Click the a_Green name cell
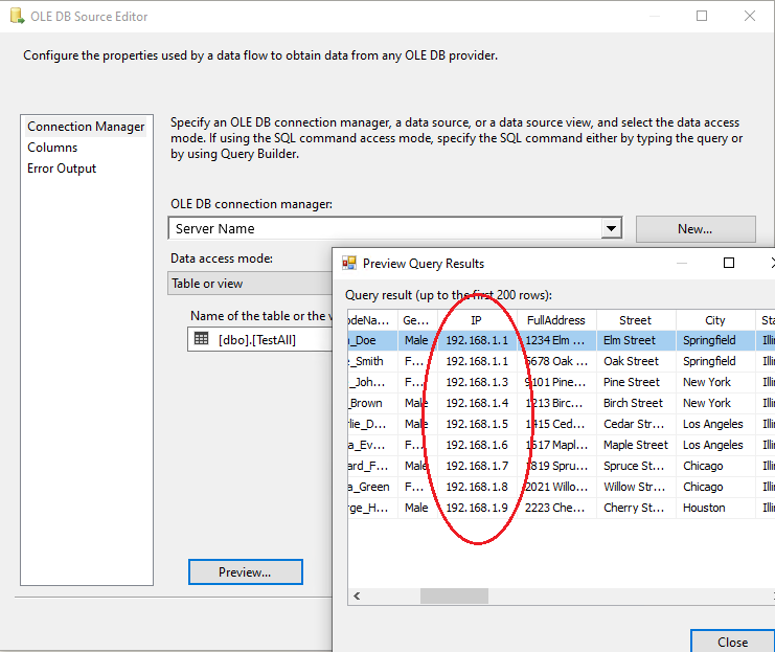Viewport: 775px width, 652px height. (373, 487)
